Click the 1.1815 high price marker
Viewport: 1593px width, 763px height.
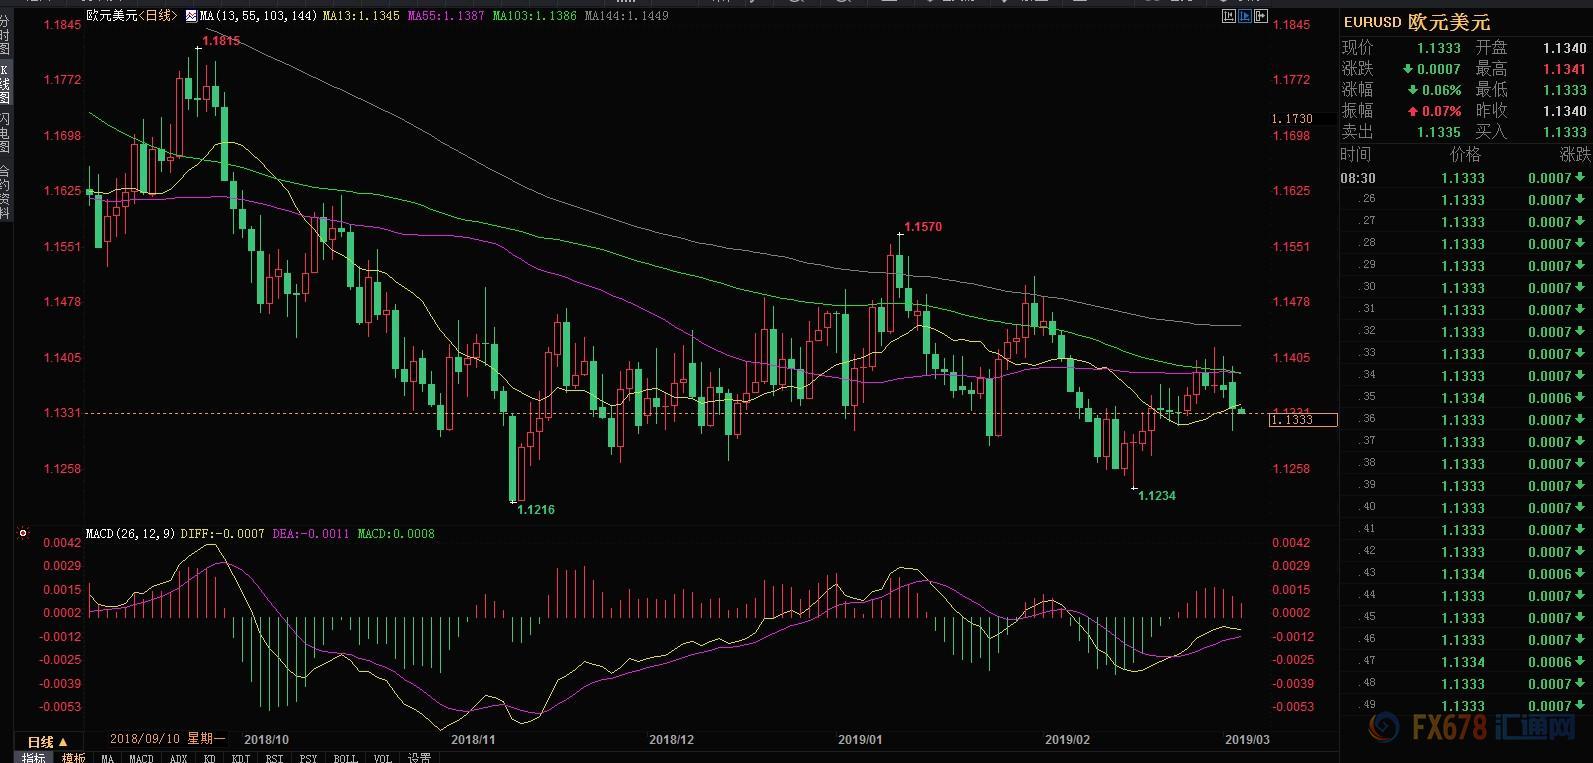[x=221, y=41]
